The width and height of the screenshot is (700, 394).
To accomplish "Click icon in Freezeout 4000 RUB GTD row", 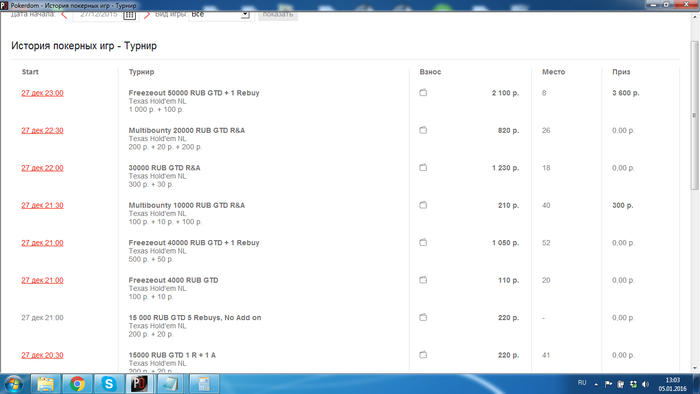I will pyautogui.click(x=423, y=280).
